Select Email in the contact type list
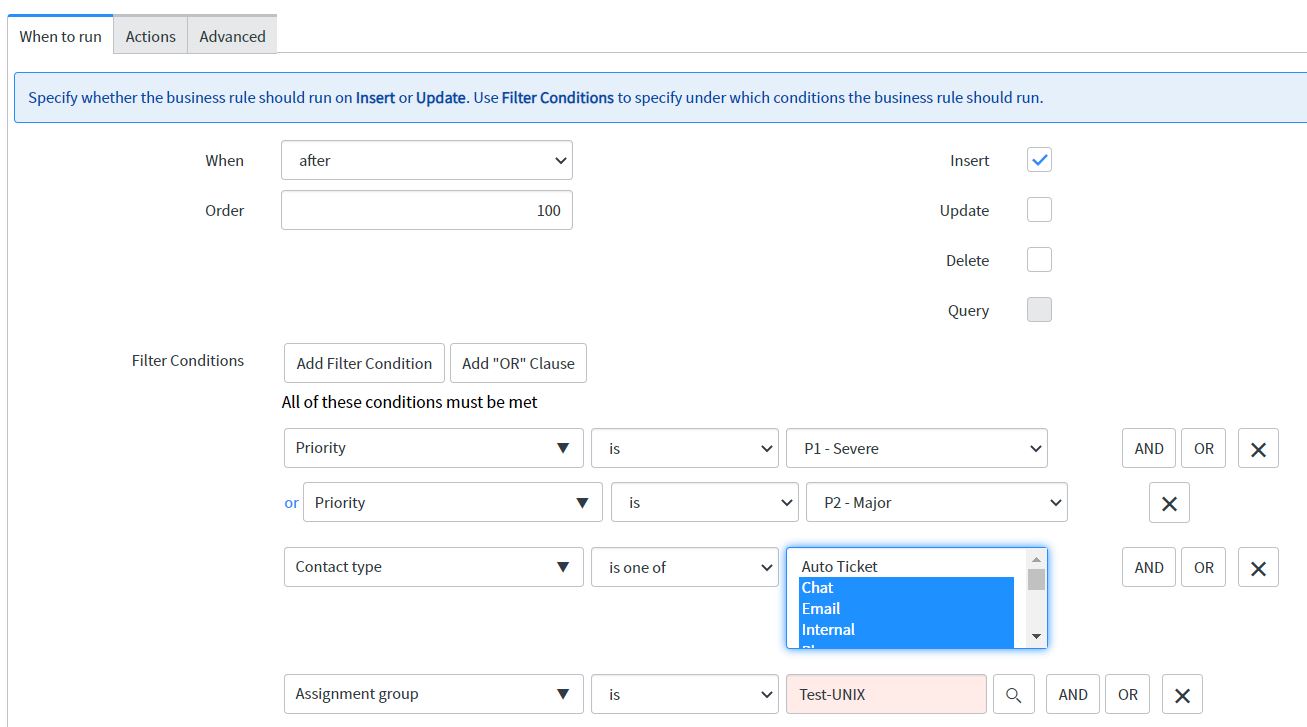The image size is (1307, 727). click(x=906, y=608)
